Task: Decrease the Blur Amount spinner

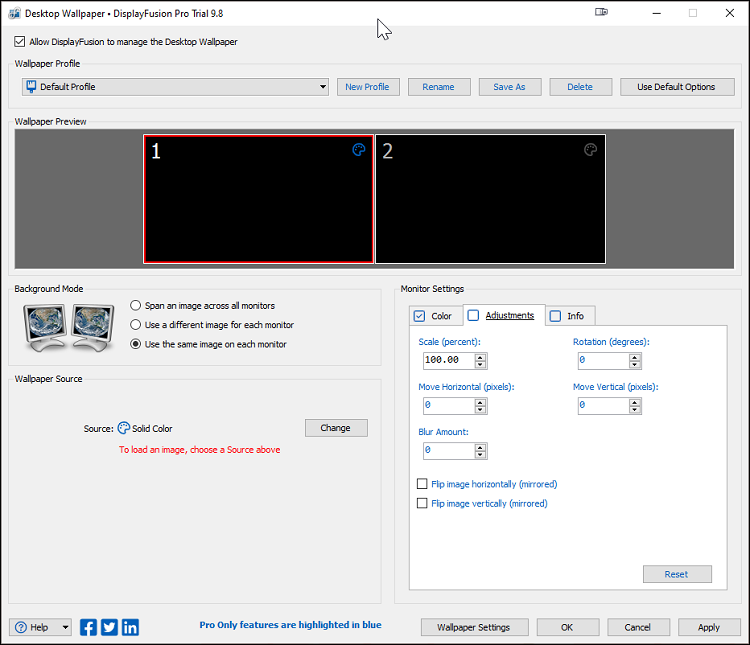Action: coord(480,454)
